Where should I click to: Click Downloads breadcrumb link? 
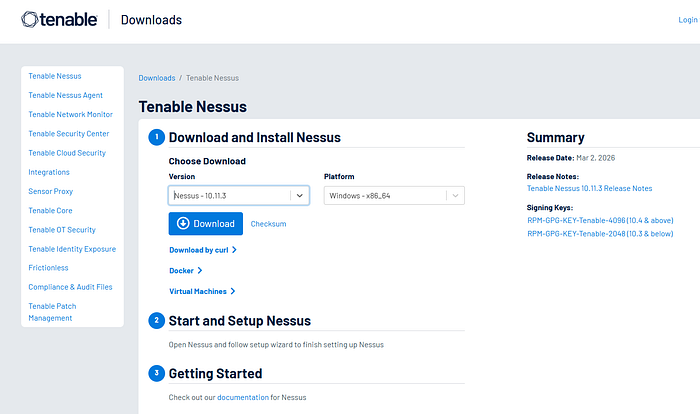157,78
